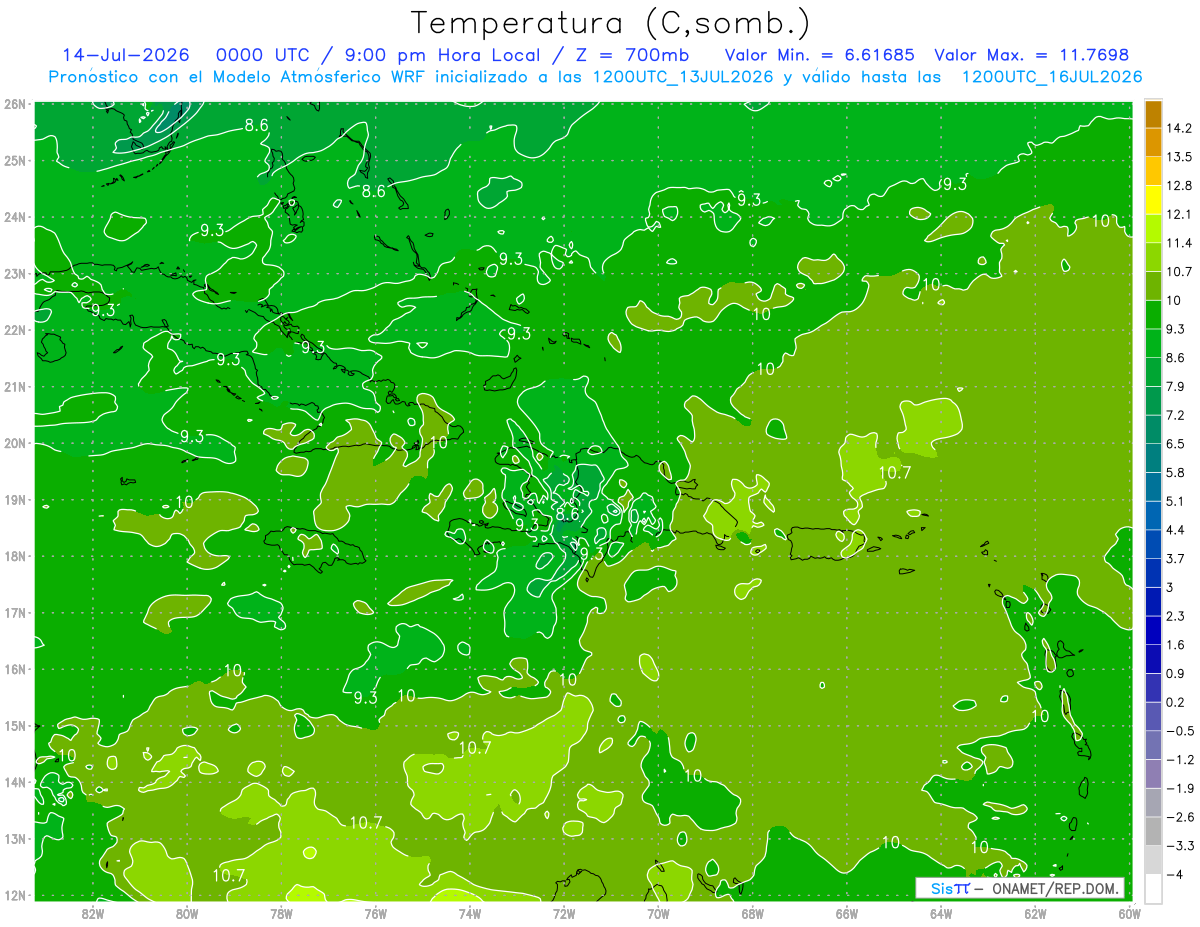Click the '80W' longitude axis label
1200x927 pixels.
coord(187,913)
